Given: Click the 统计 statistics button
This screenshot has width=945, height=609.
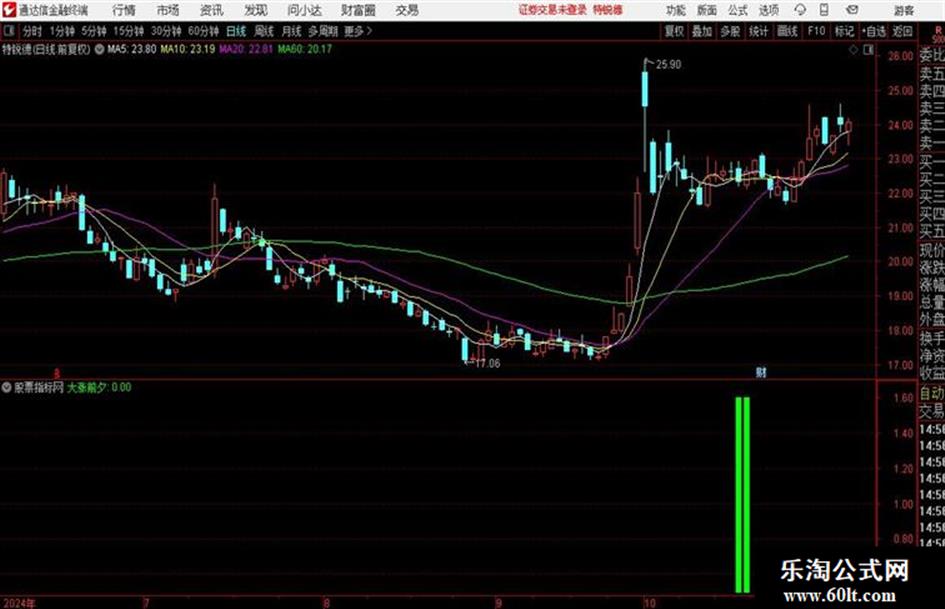Looking at the screenshot, I should tap(759, 31).
